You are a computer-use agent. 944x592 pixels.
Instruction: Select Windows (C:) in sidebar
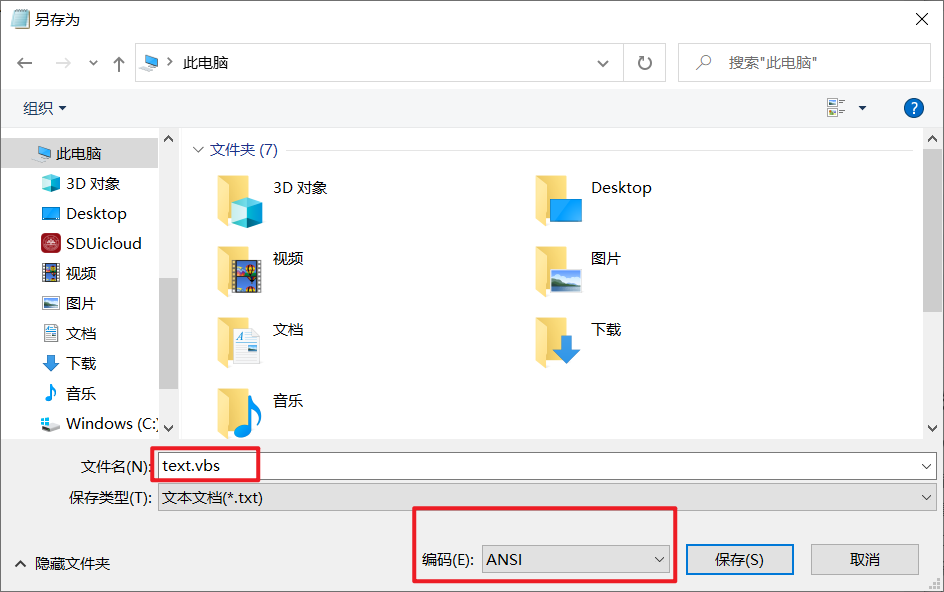click(98, 423)
